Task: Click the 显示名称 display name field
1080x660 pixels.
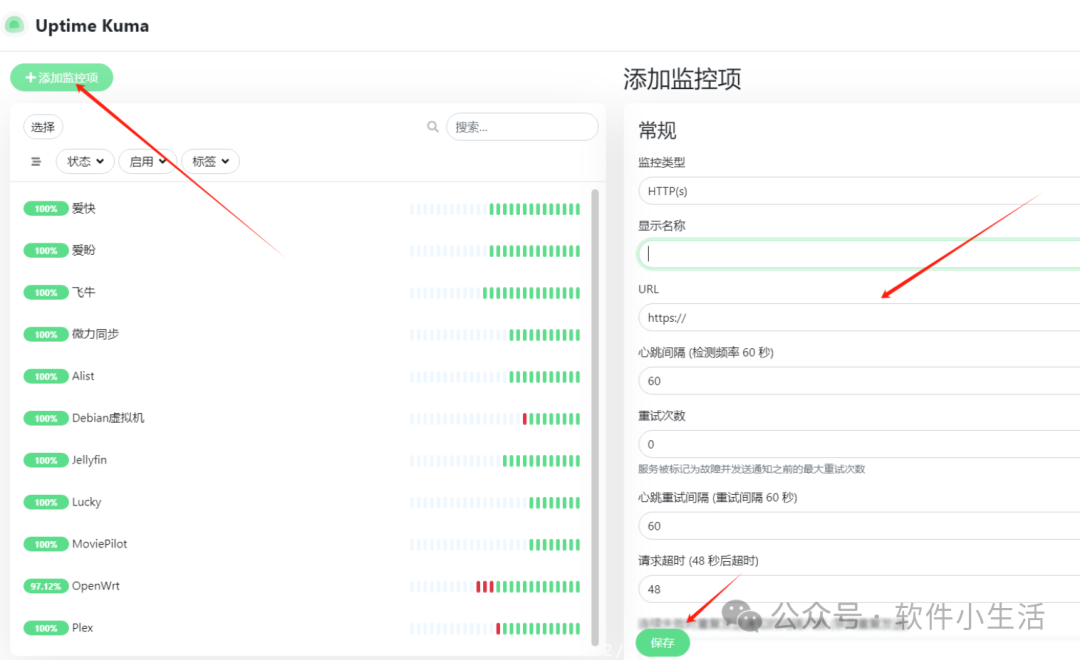Action: (x=859, y=254)
